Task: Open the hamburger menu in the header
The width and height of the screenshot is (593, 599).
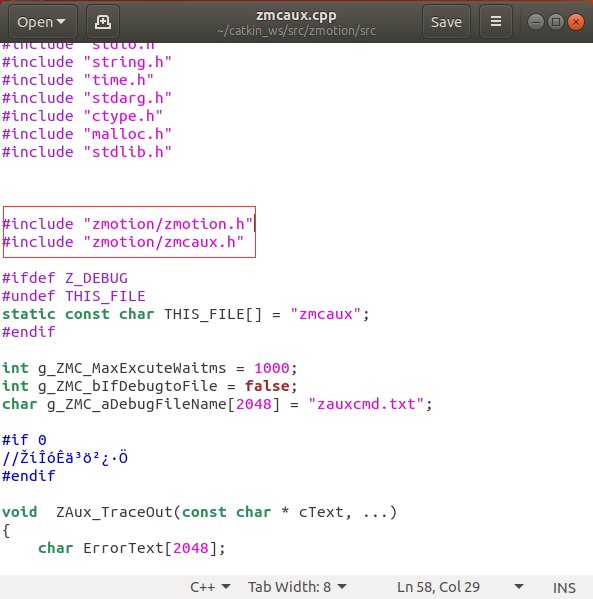Action: coord(496,22)
